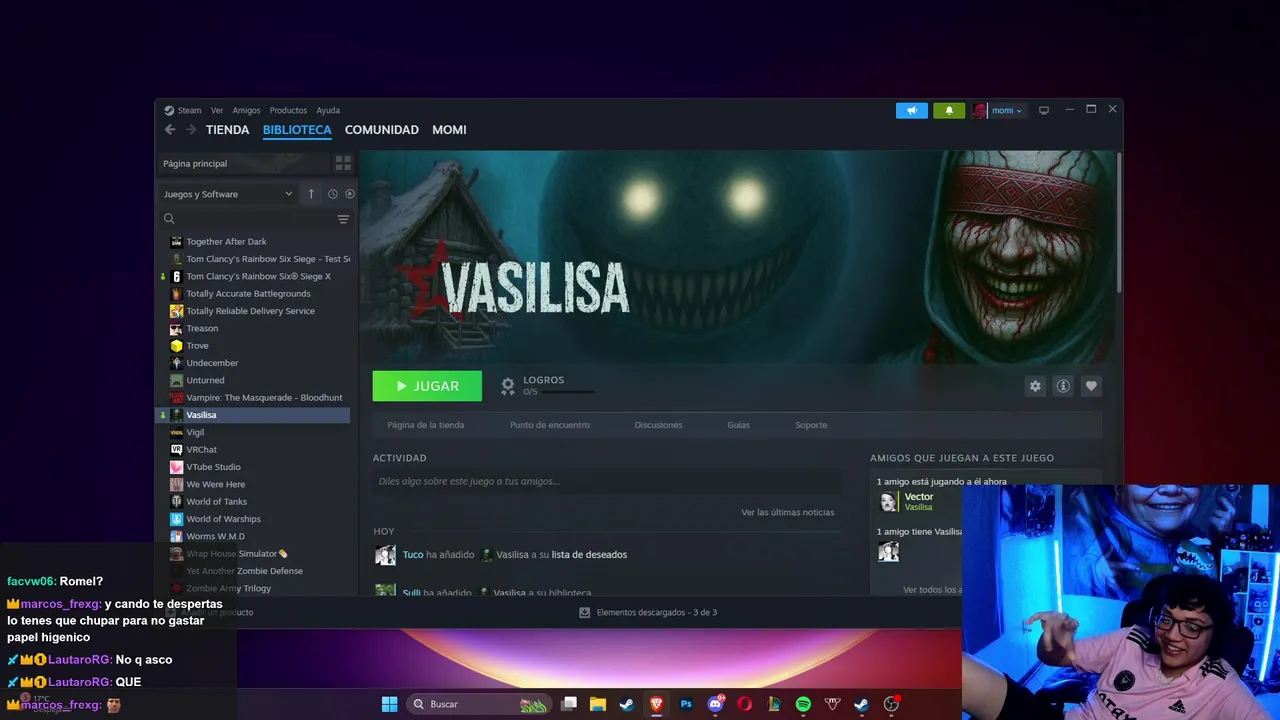Go to the BIBLIOTECA tab
Image resolution: width=1280 pixels, height=720 pixels.
point(297,130)
